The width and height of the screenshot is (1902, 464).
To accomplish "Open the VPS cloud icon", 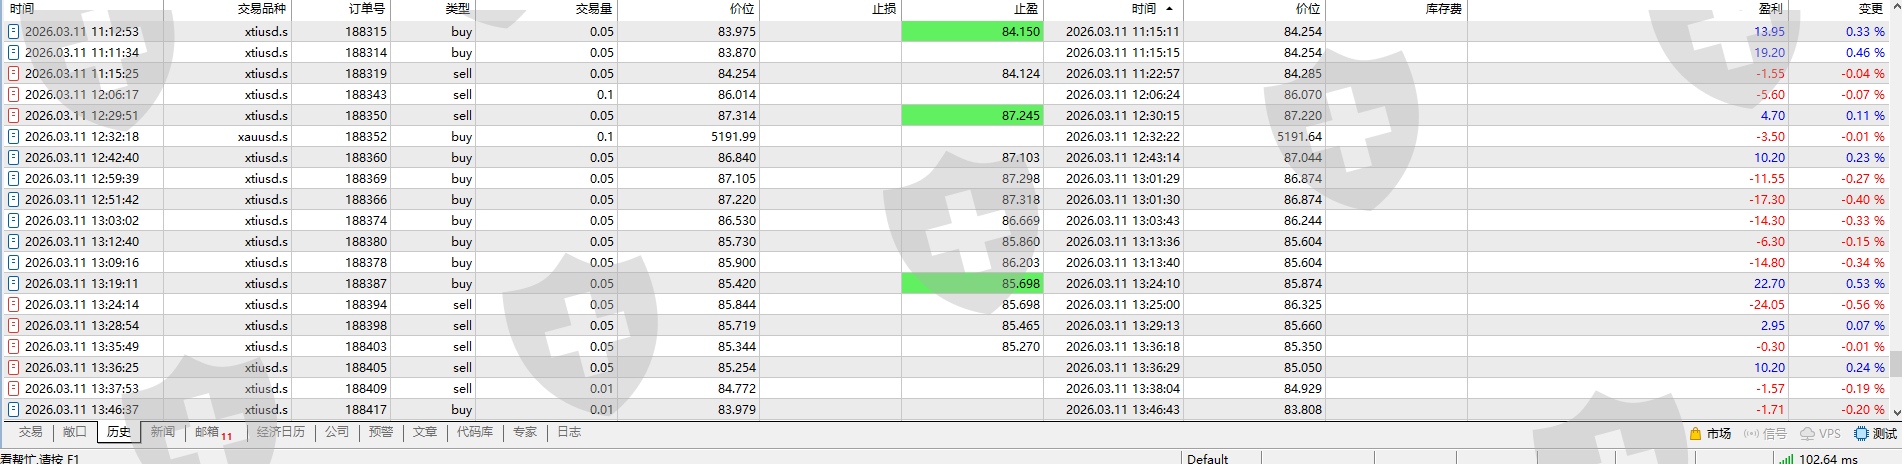I will pyautogui.click(x=1808, y=434).
